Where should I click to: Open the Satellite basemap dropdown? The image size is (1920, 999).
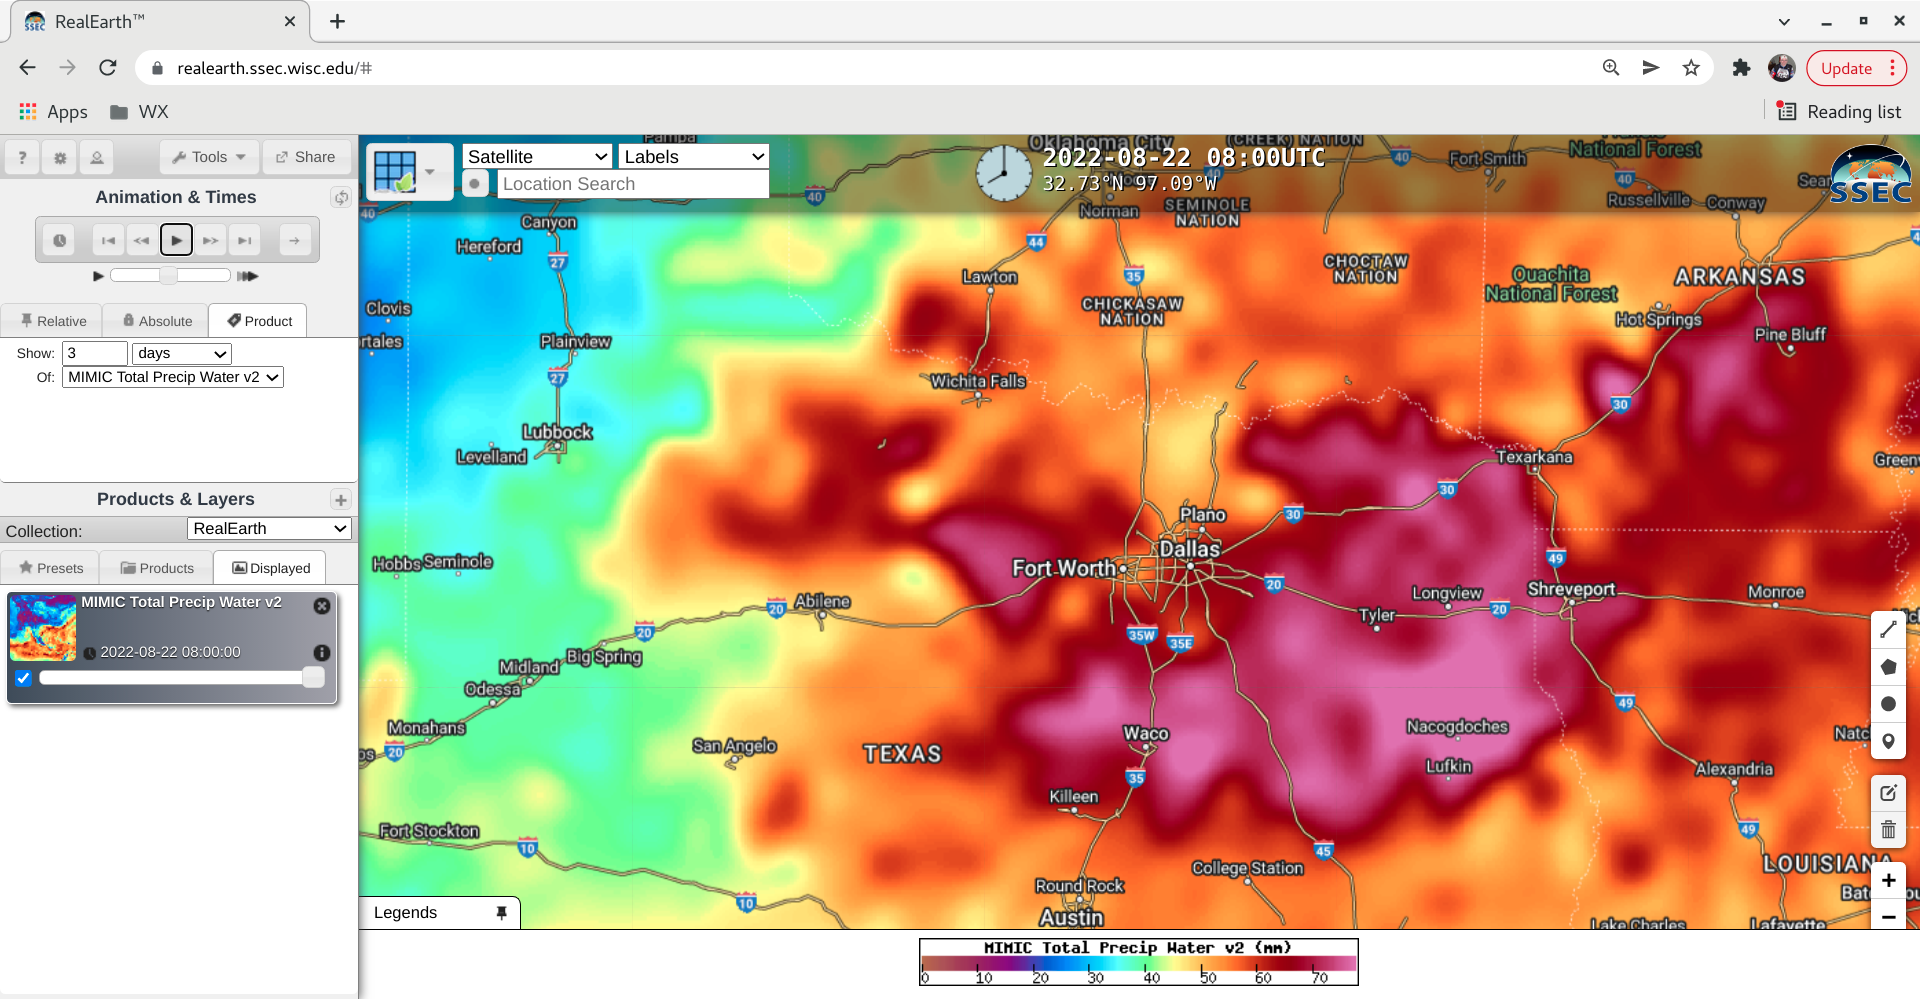tap(537, 157)
